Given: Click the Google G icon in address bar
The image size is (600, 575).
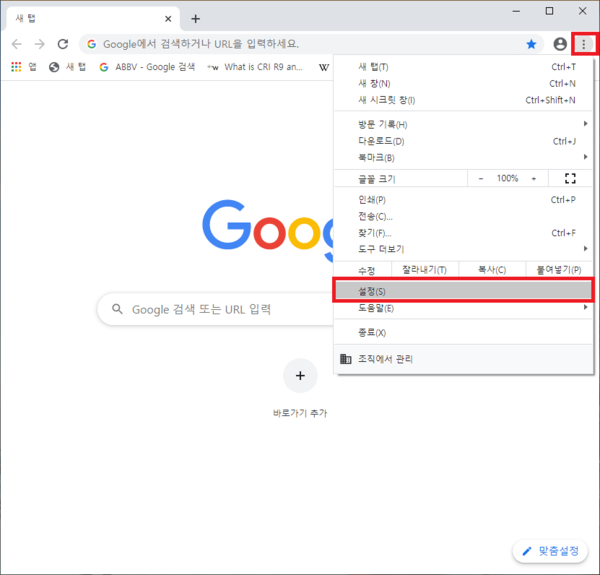Looking at the screenshot, I should pyautogui.click(x=91, y=44).
